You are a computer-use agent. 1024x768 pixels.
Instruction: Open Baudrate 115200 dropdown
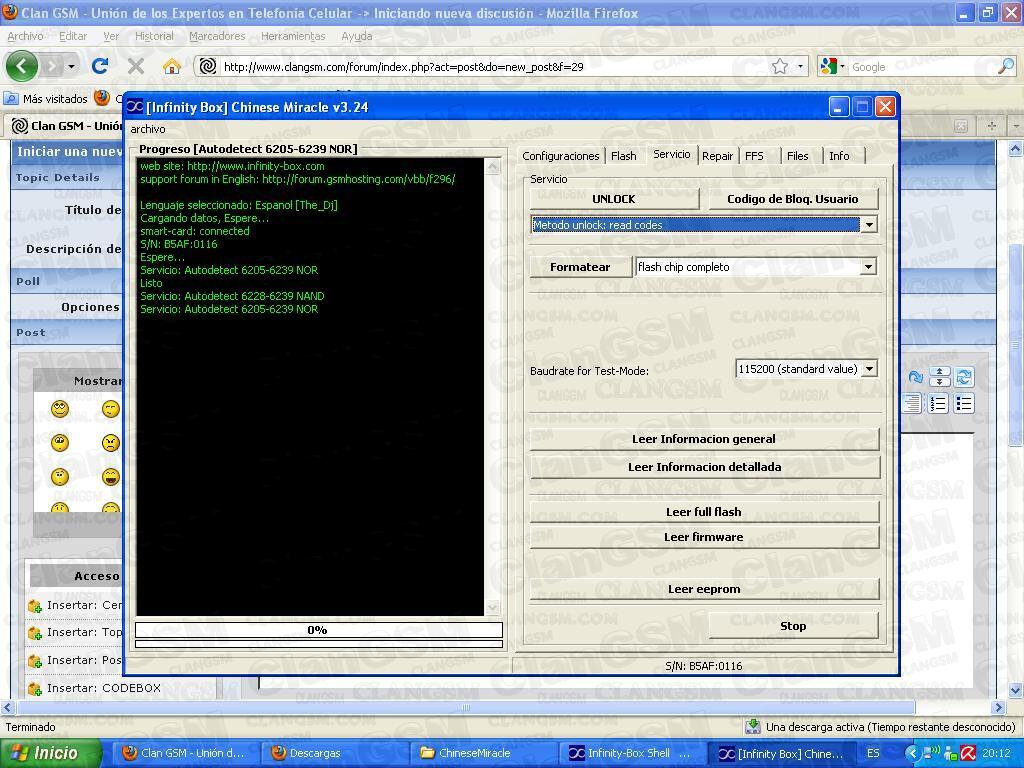click(869, 369)
